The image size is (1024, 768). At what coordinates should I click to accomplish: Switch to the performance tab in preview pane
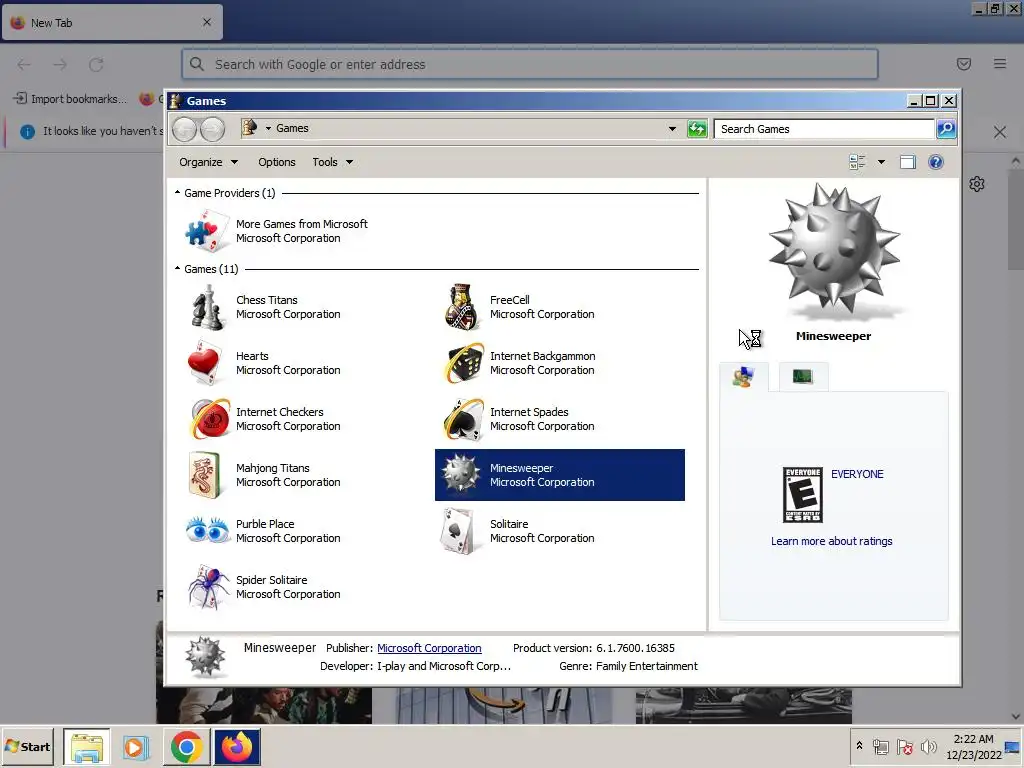803,377
